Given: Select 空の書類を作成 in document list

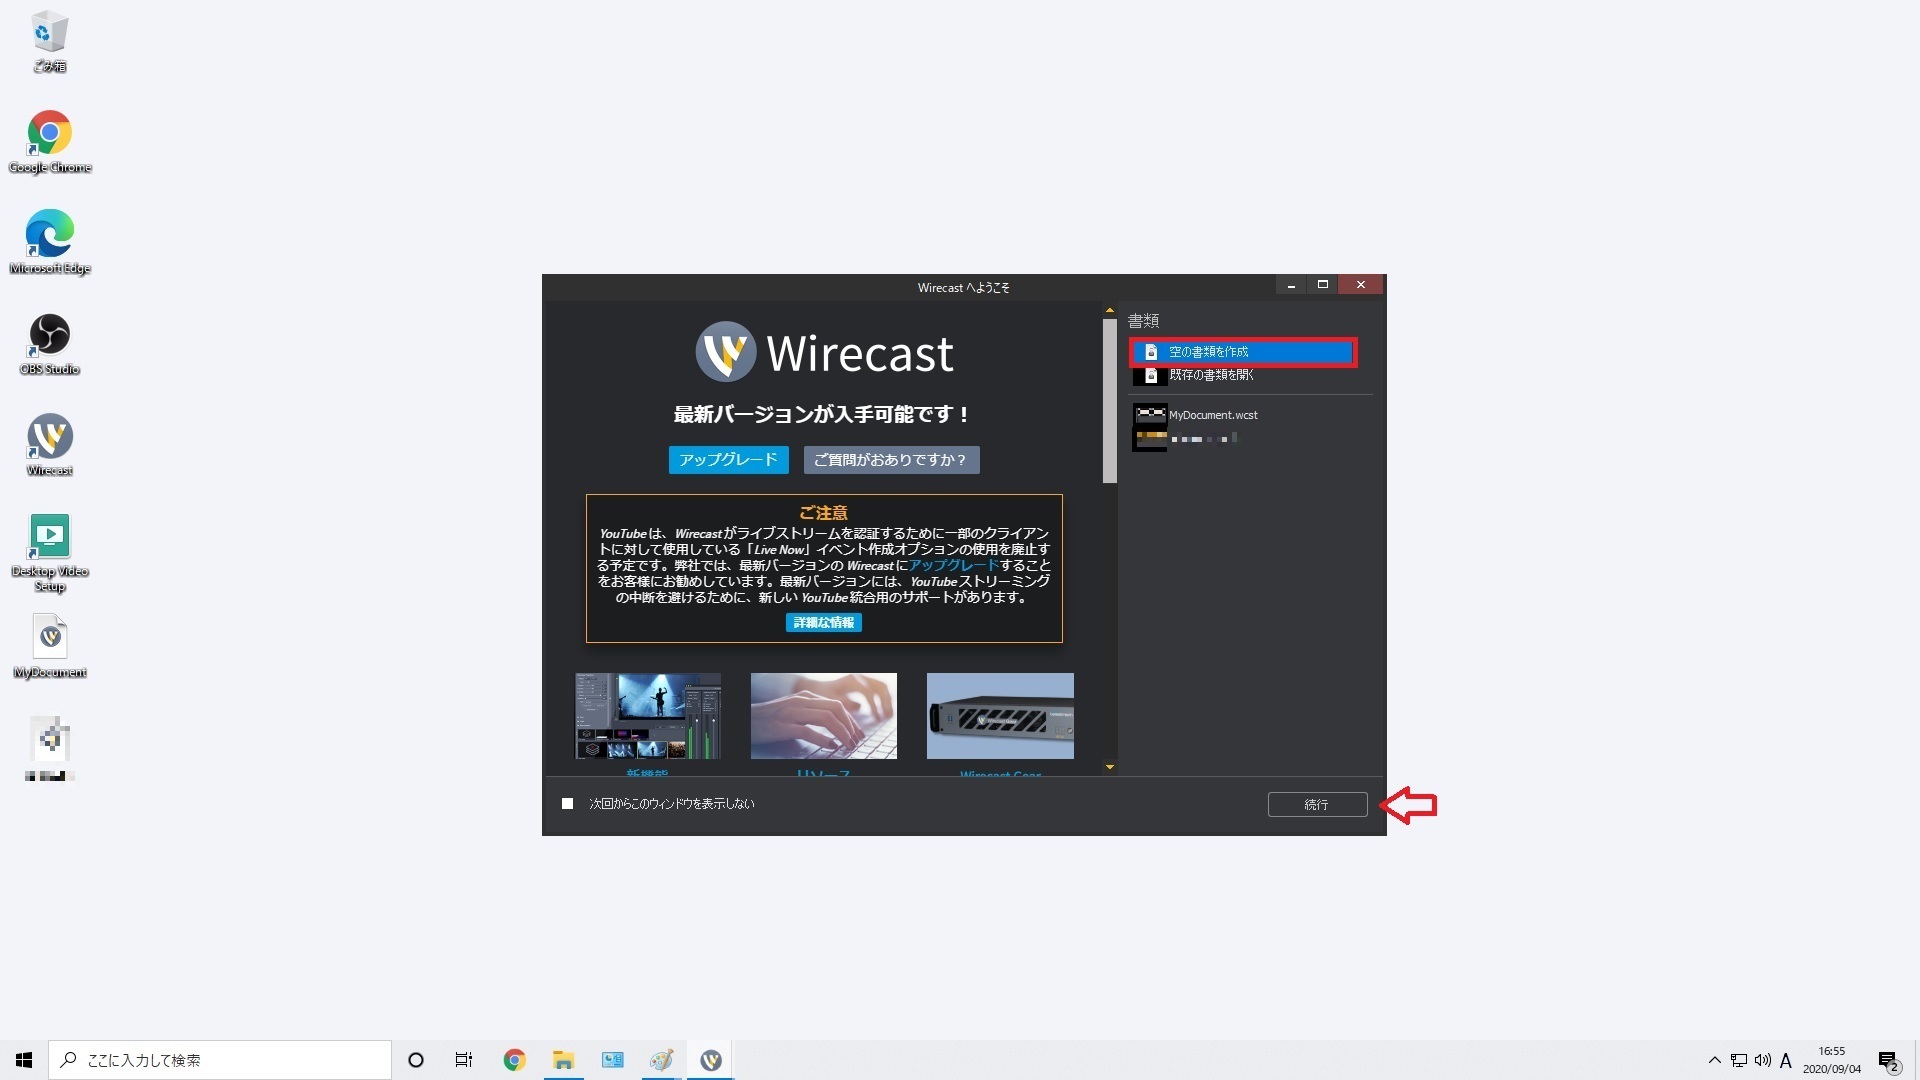Looking at the screenshot, I should click(x=1243, y=352).
